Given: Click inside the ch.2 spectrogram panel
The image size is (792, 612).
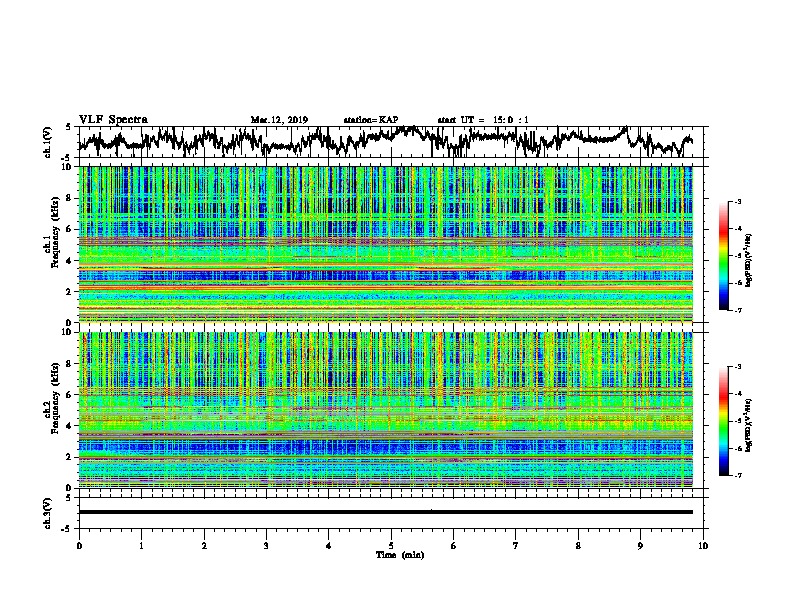Looking at the screenshot, I should (x=385, y=410).
